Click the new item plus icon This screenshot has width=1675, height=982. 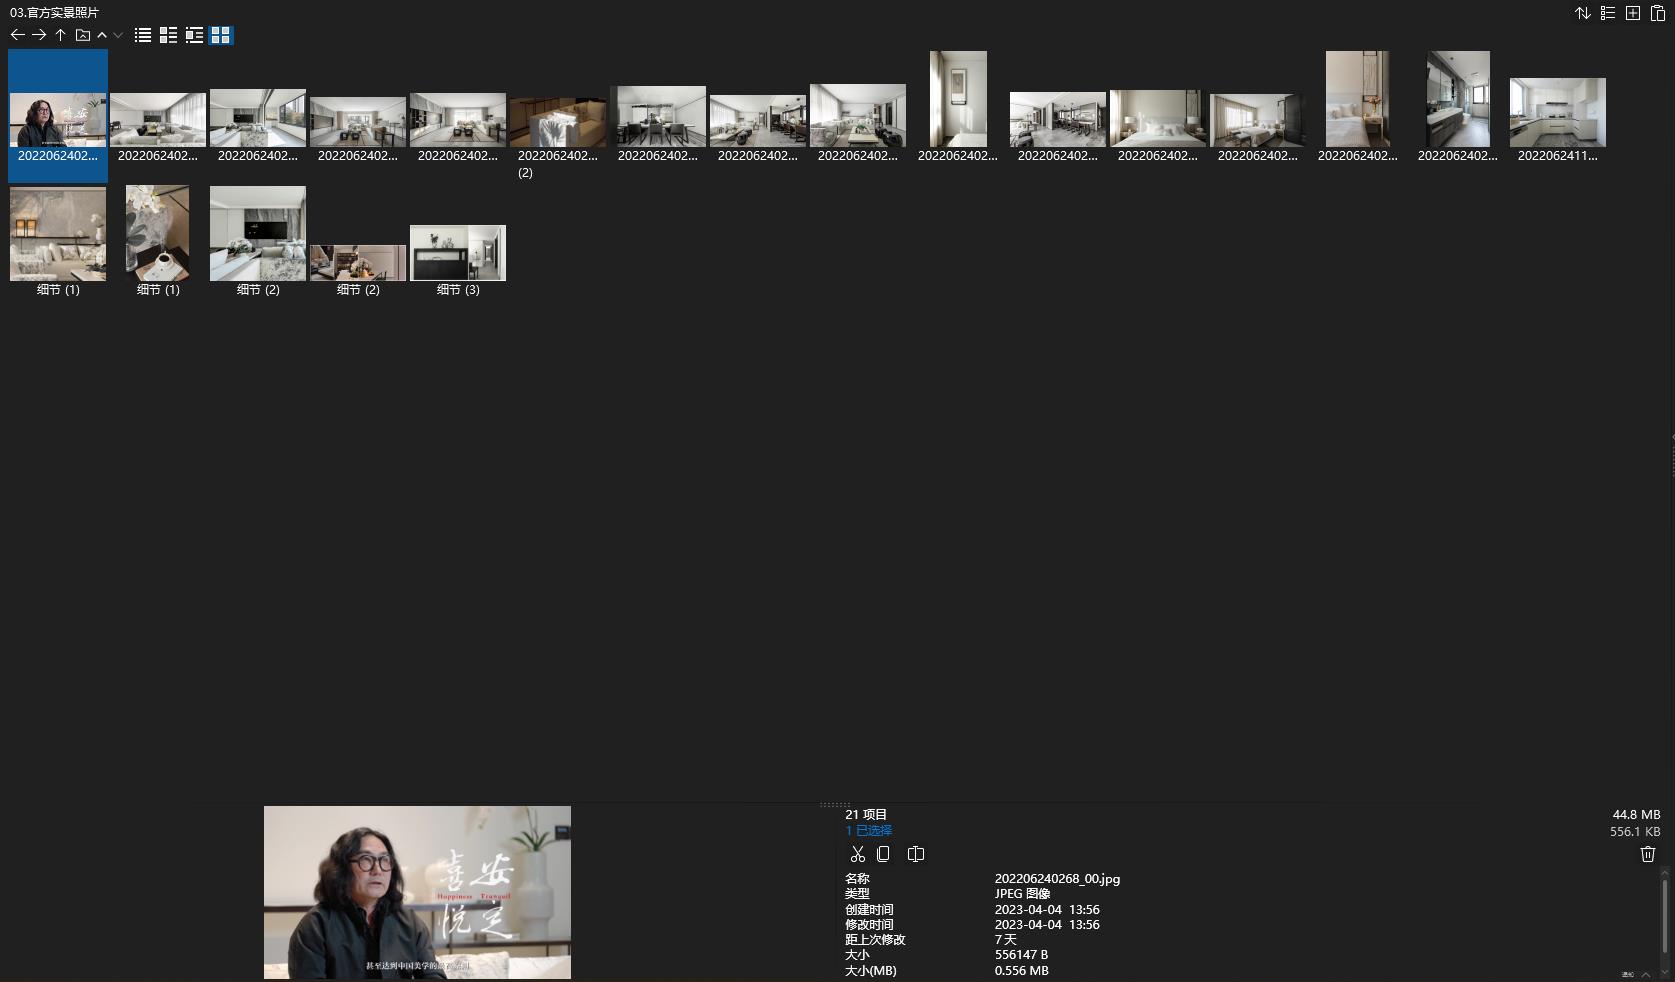(1633, 13)
